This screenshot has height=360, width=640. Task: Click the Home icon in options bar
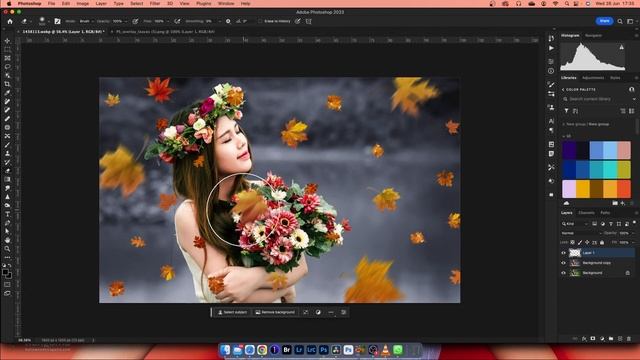tap(10, 21)
